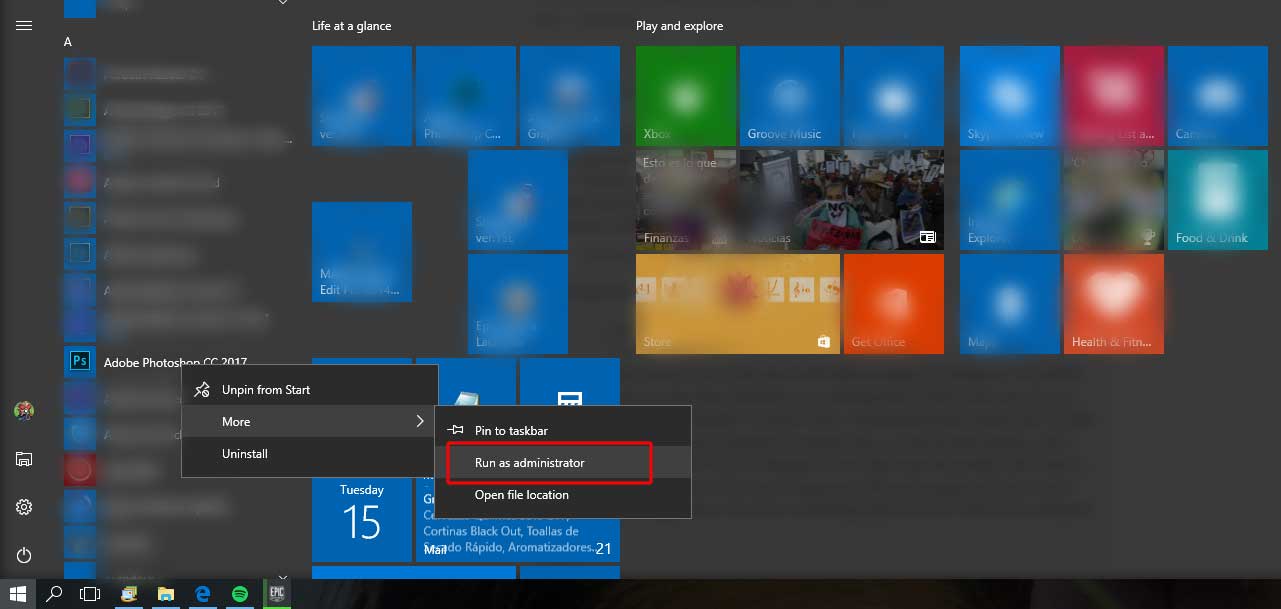
Task: Select Uninstall from the context menu
Action: tap(309, 454)
